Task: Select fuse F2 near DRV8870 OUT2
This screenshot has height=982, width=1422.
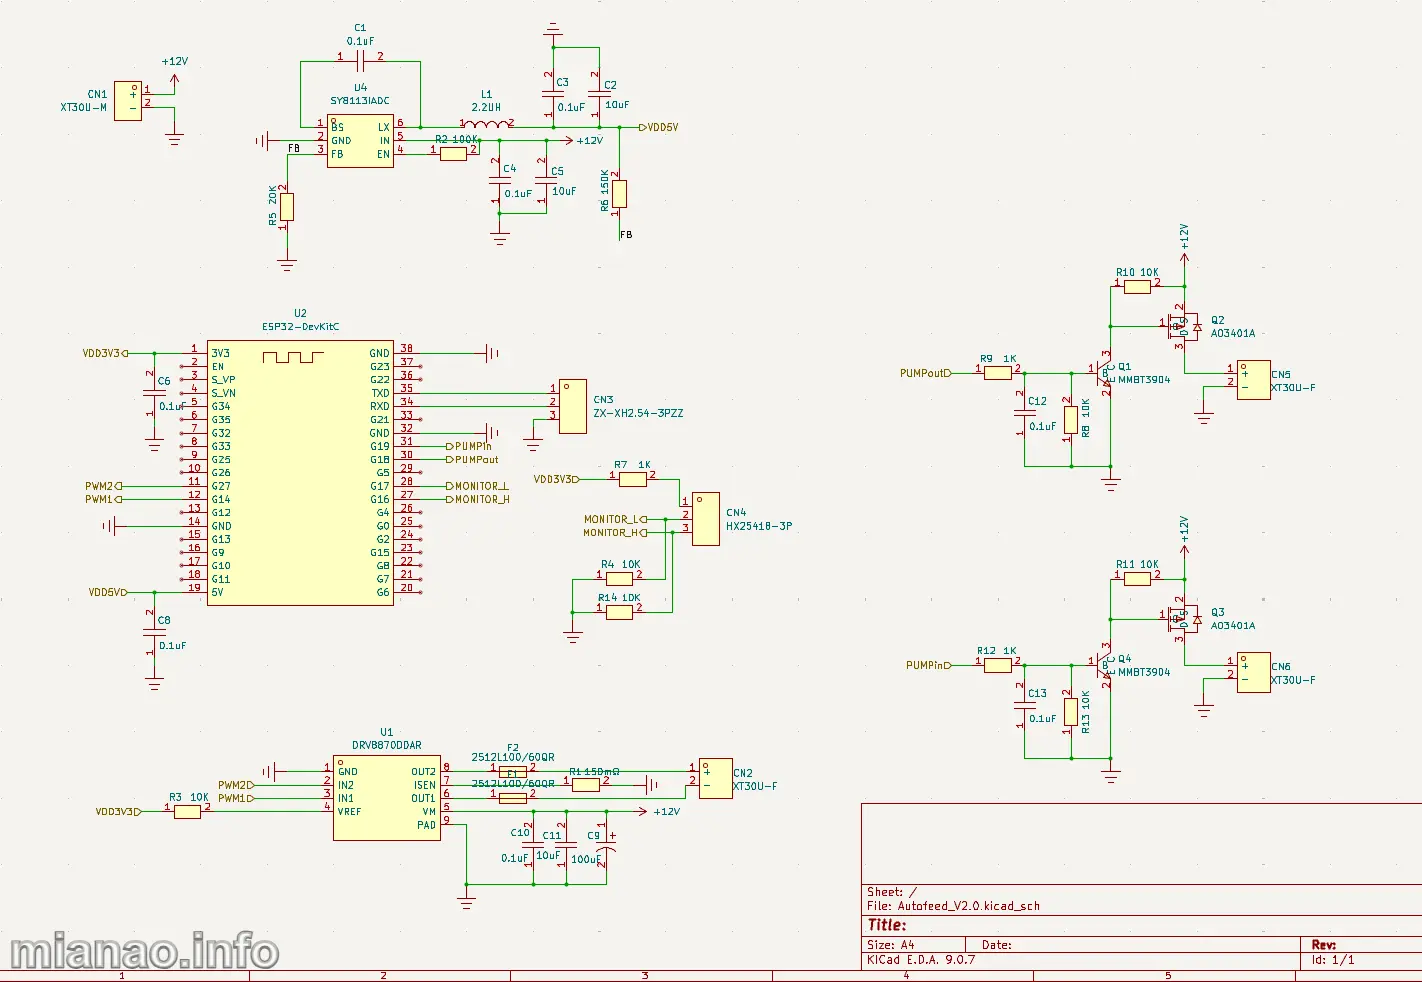Action: pos(513,771)
